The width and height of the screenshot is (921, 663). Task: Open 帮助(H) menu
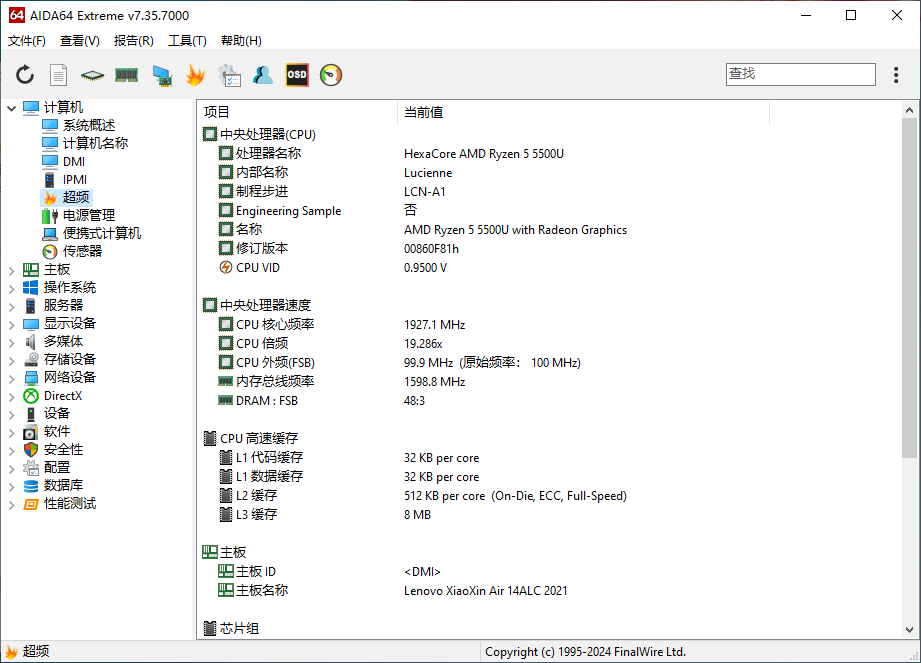point(241,41)
